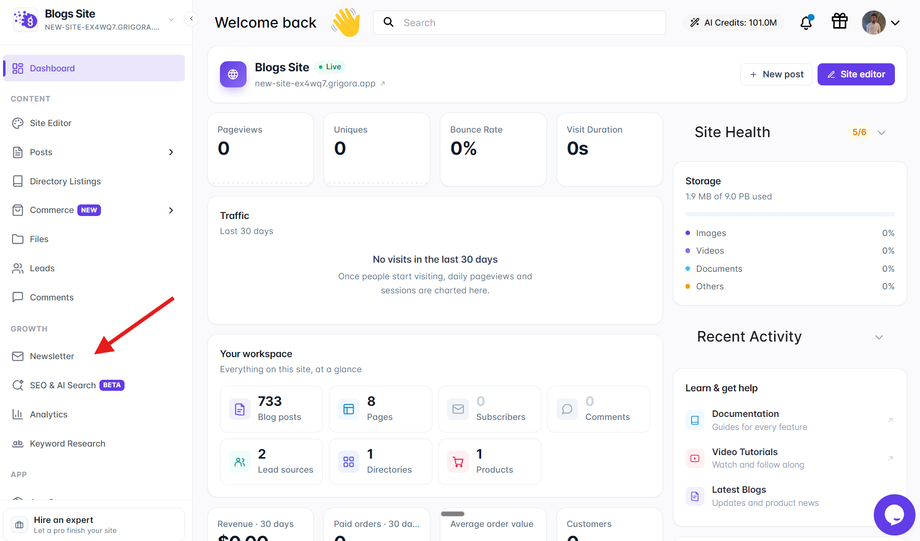The height and width of the screenshot is (541, 920).
Task: Click the Live status badge
Action: coord(330,67)
